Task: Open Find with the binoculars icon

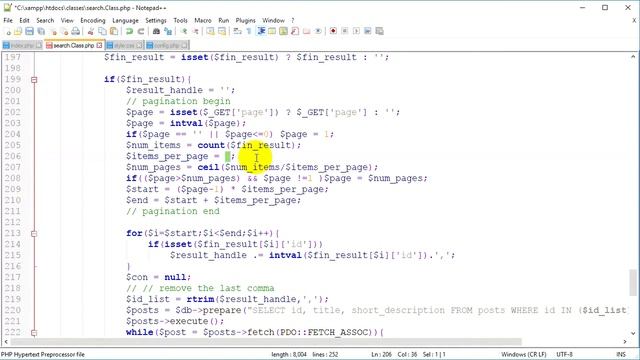Action: pyautogui.click(x=156, y=31)
